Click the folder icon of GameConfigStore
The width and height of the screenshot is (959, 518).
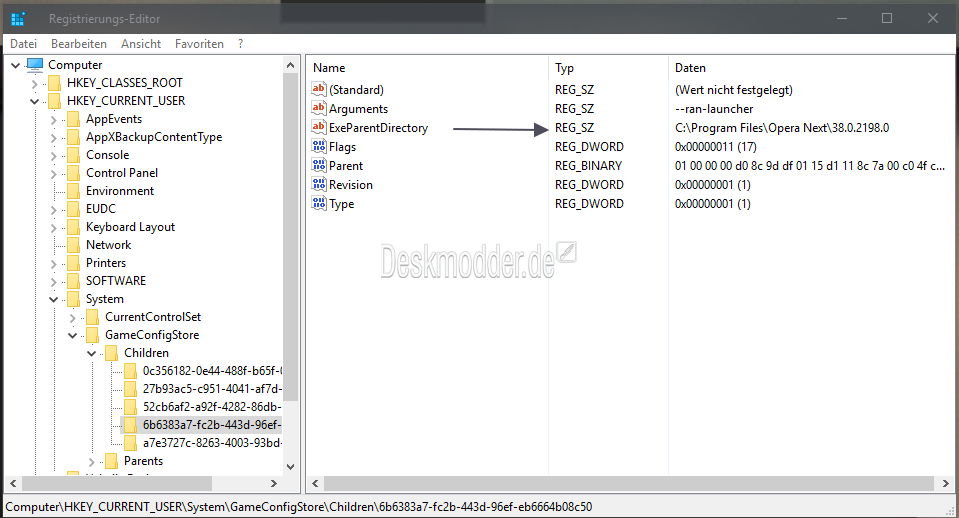(93, 335)
